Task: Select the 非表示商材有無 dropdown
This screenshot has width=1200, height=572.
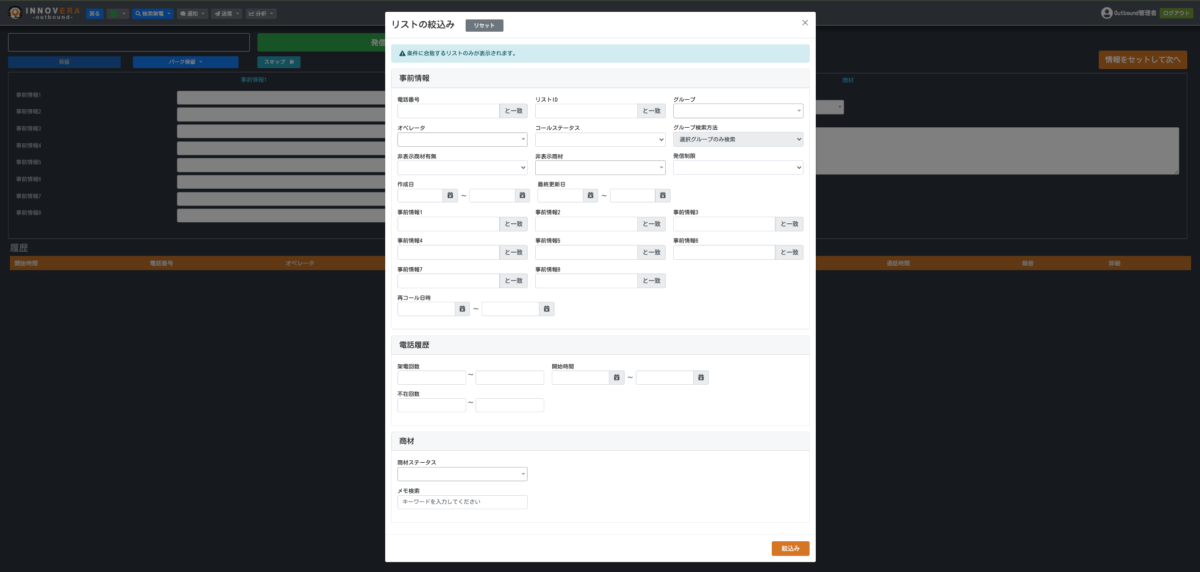Action: point(462,168)
